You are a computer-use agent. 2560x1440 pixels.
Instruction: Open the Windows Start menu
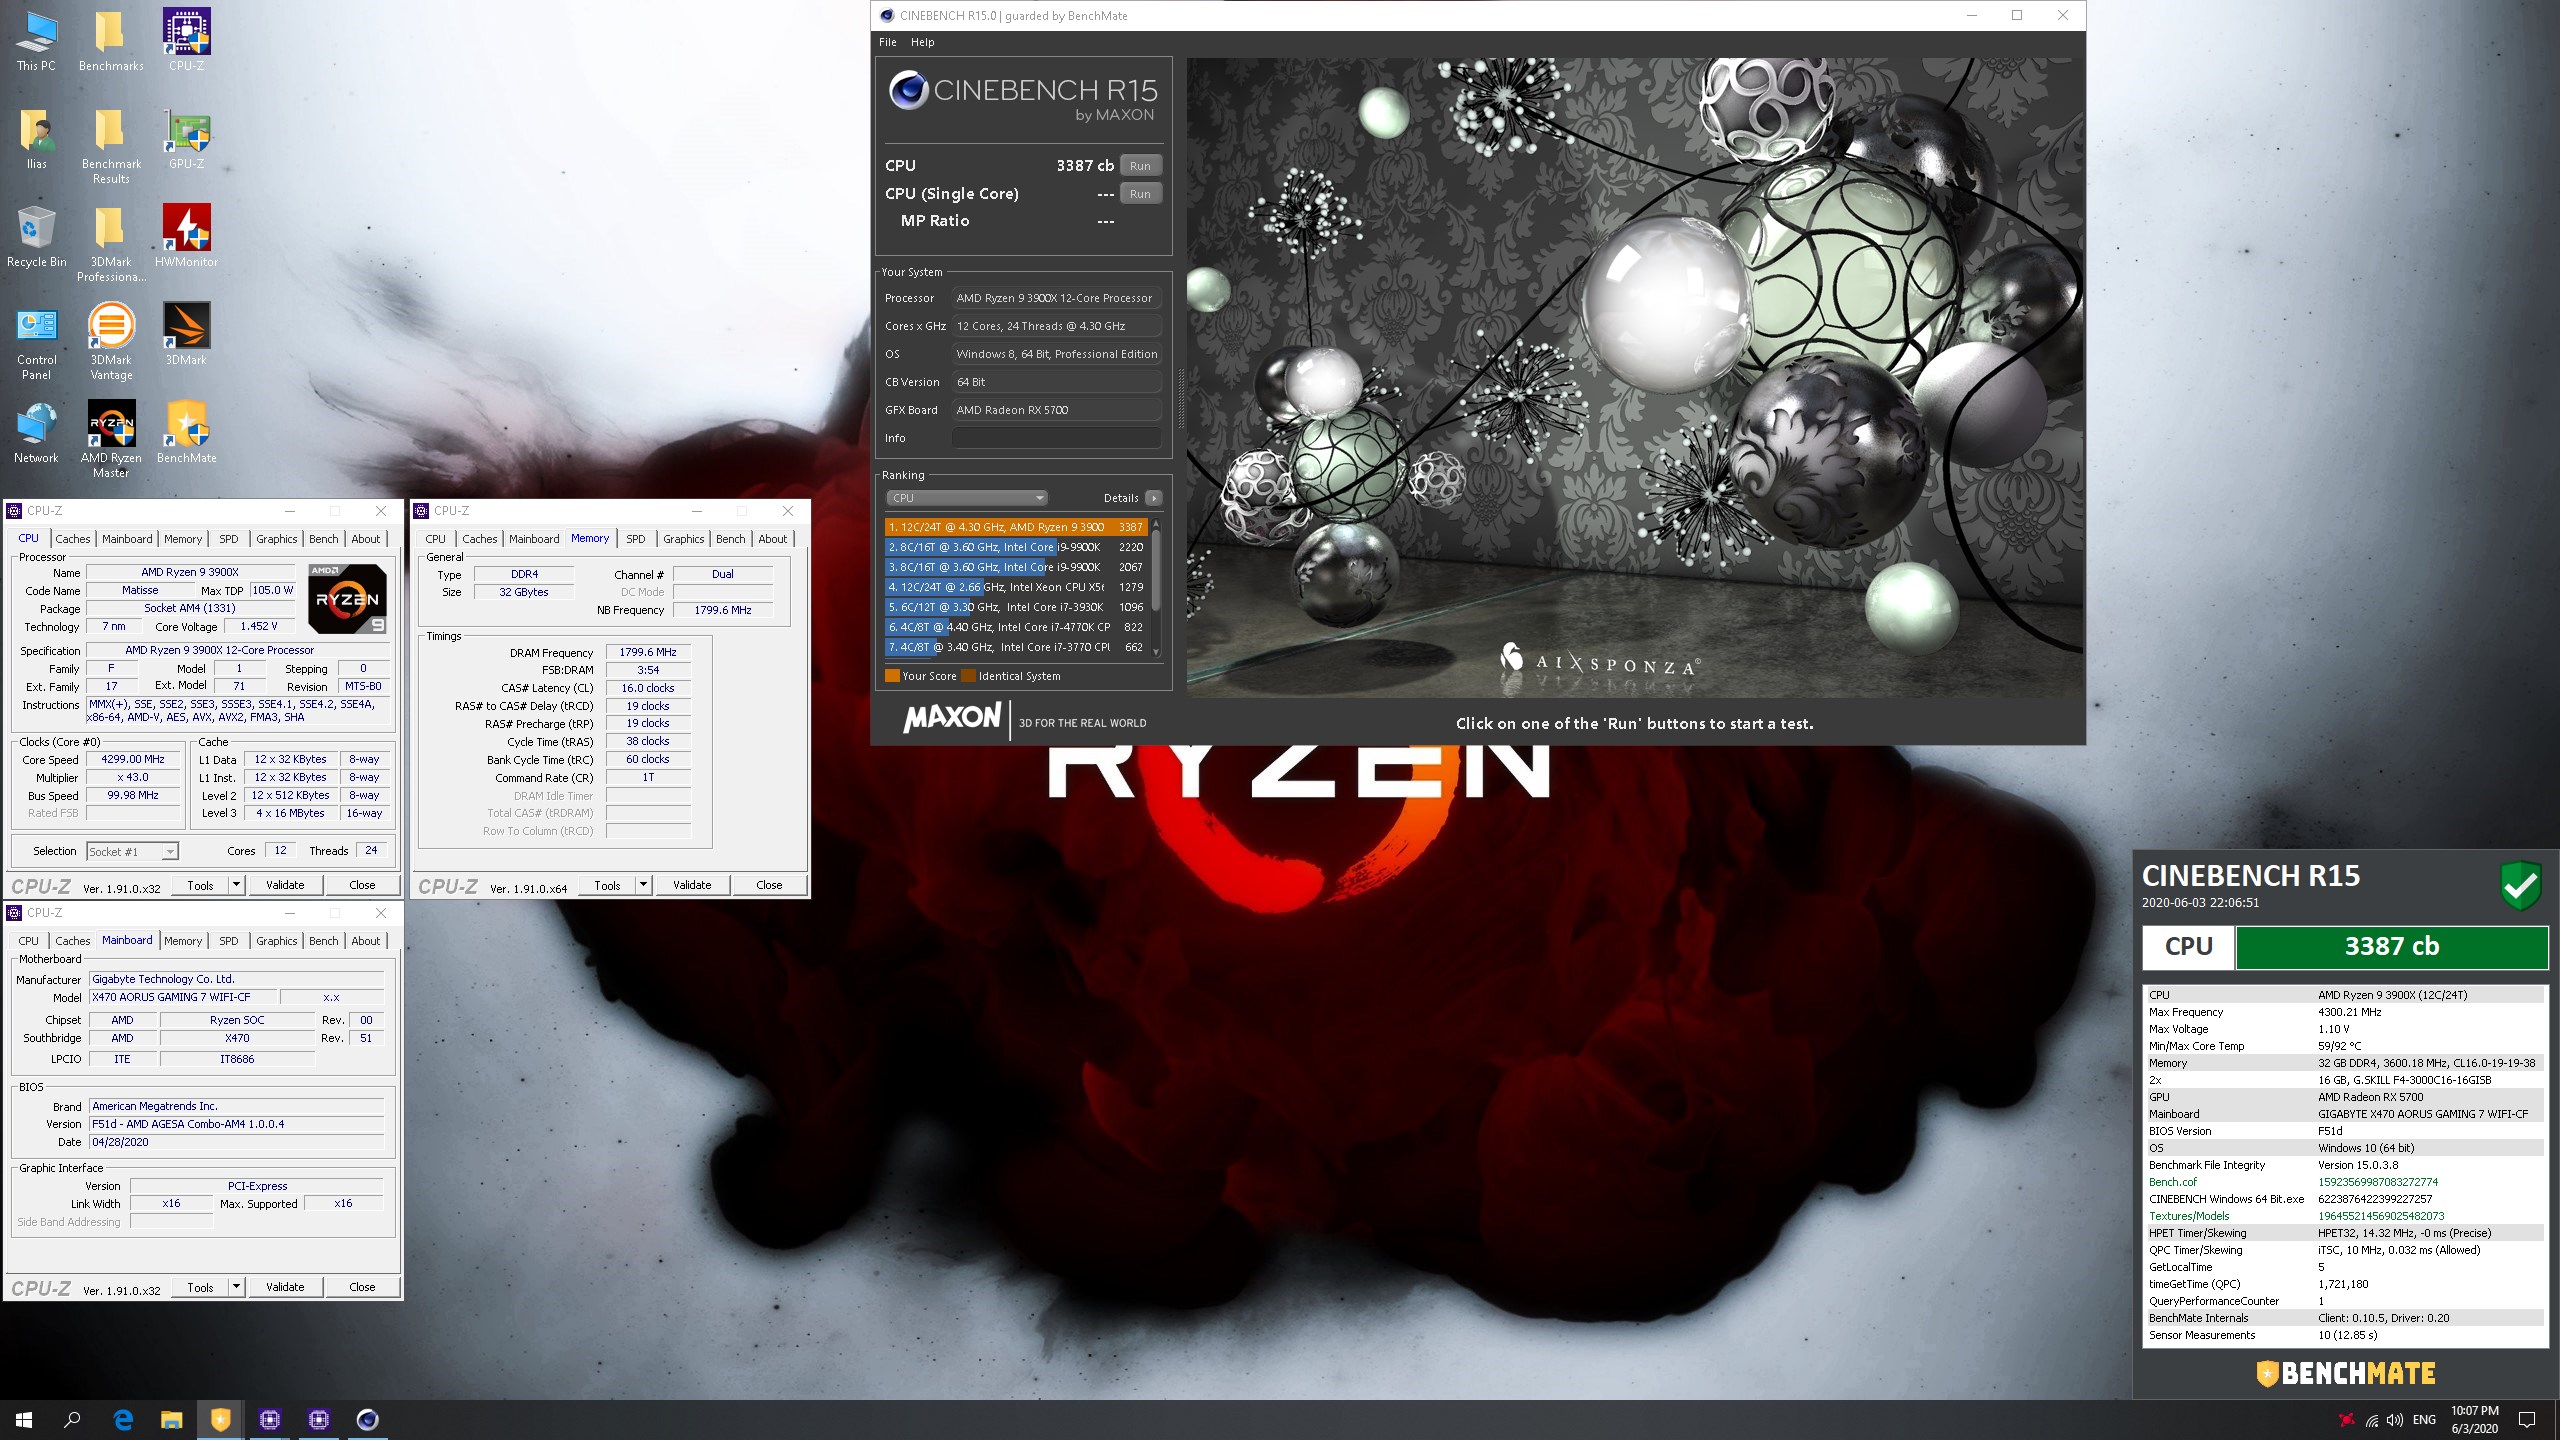coord(24,1419)
